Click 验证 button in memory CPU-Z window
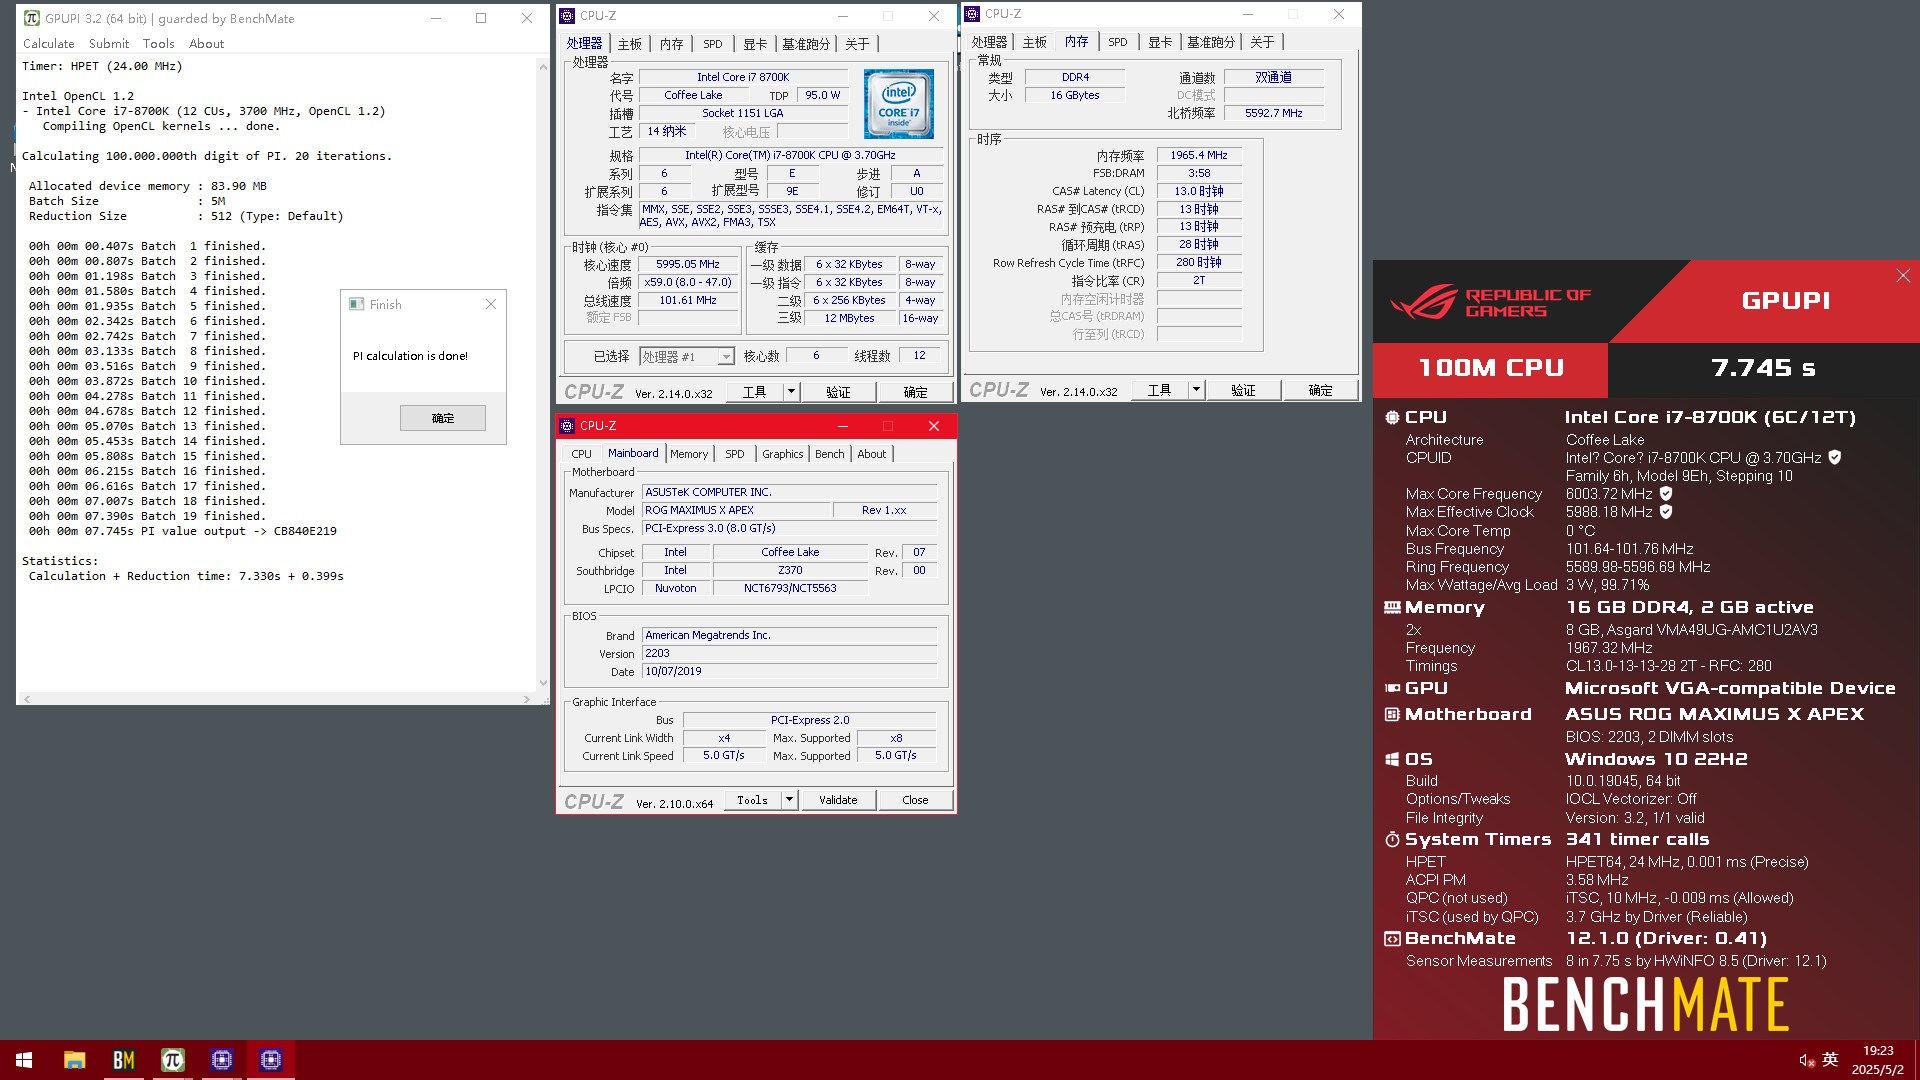The height and width of the screenshot is (1080, 1920). pyautogui.click(x=1243, y=390)
